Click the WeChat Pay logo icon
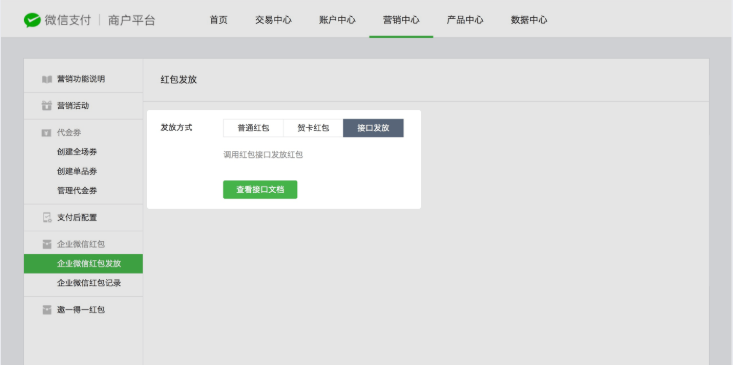 point(32,20)
